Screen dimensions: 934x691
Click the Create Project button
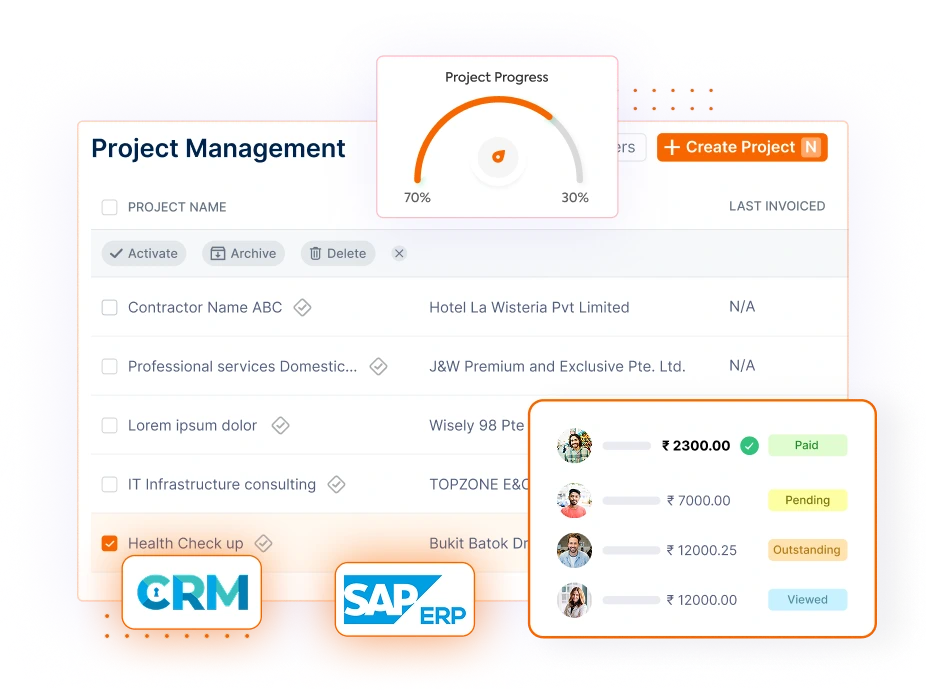[742, 147]
